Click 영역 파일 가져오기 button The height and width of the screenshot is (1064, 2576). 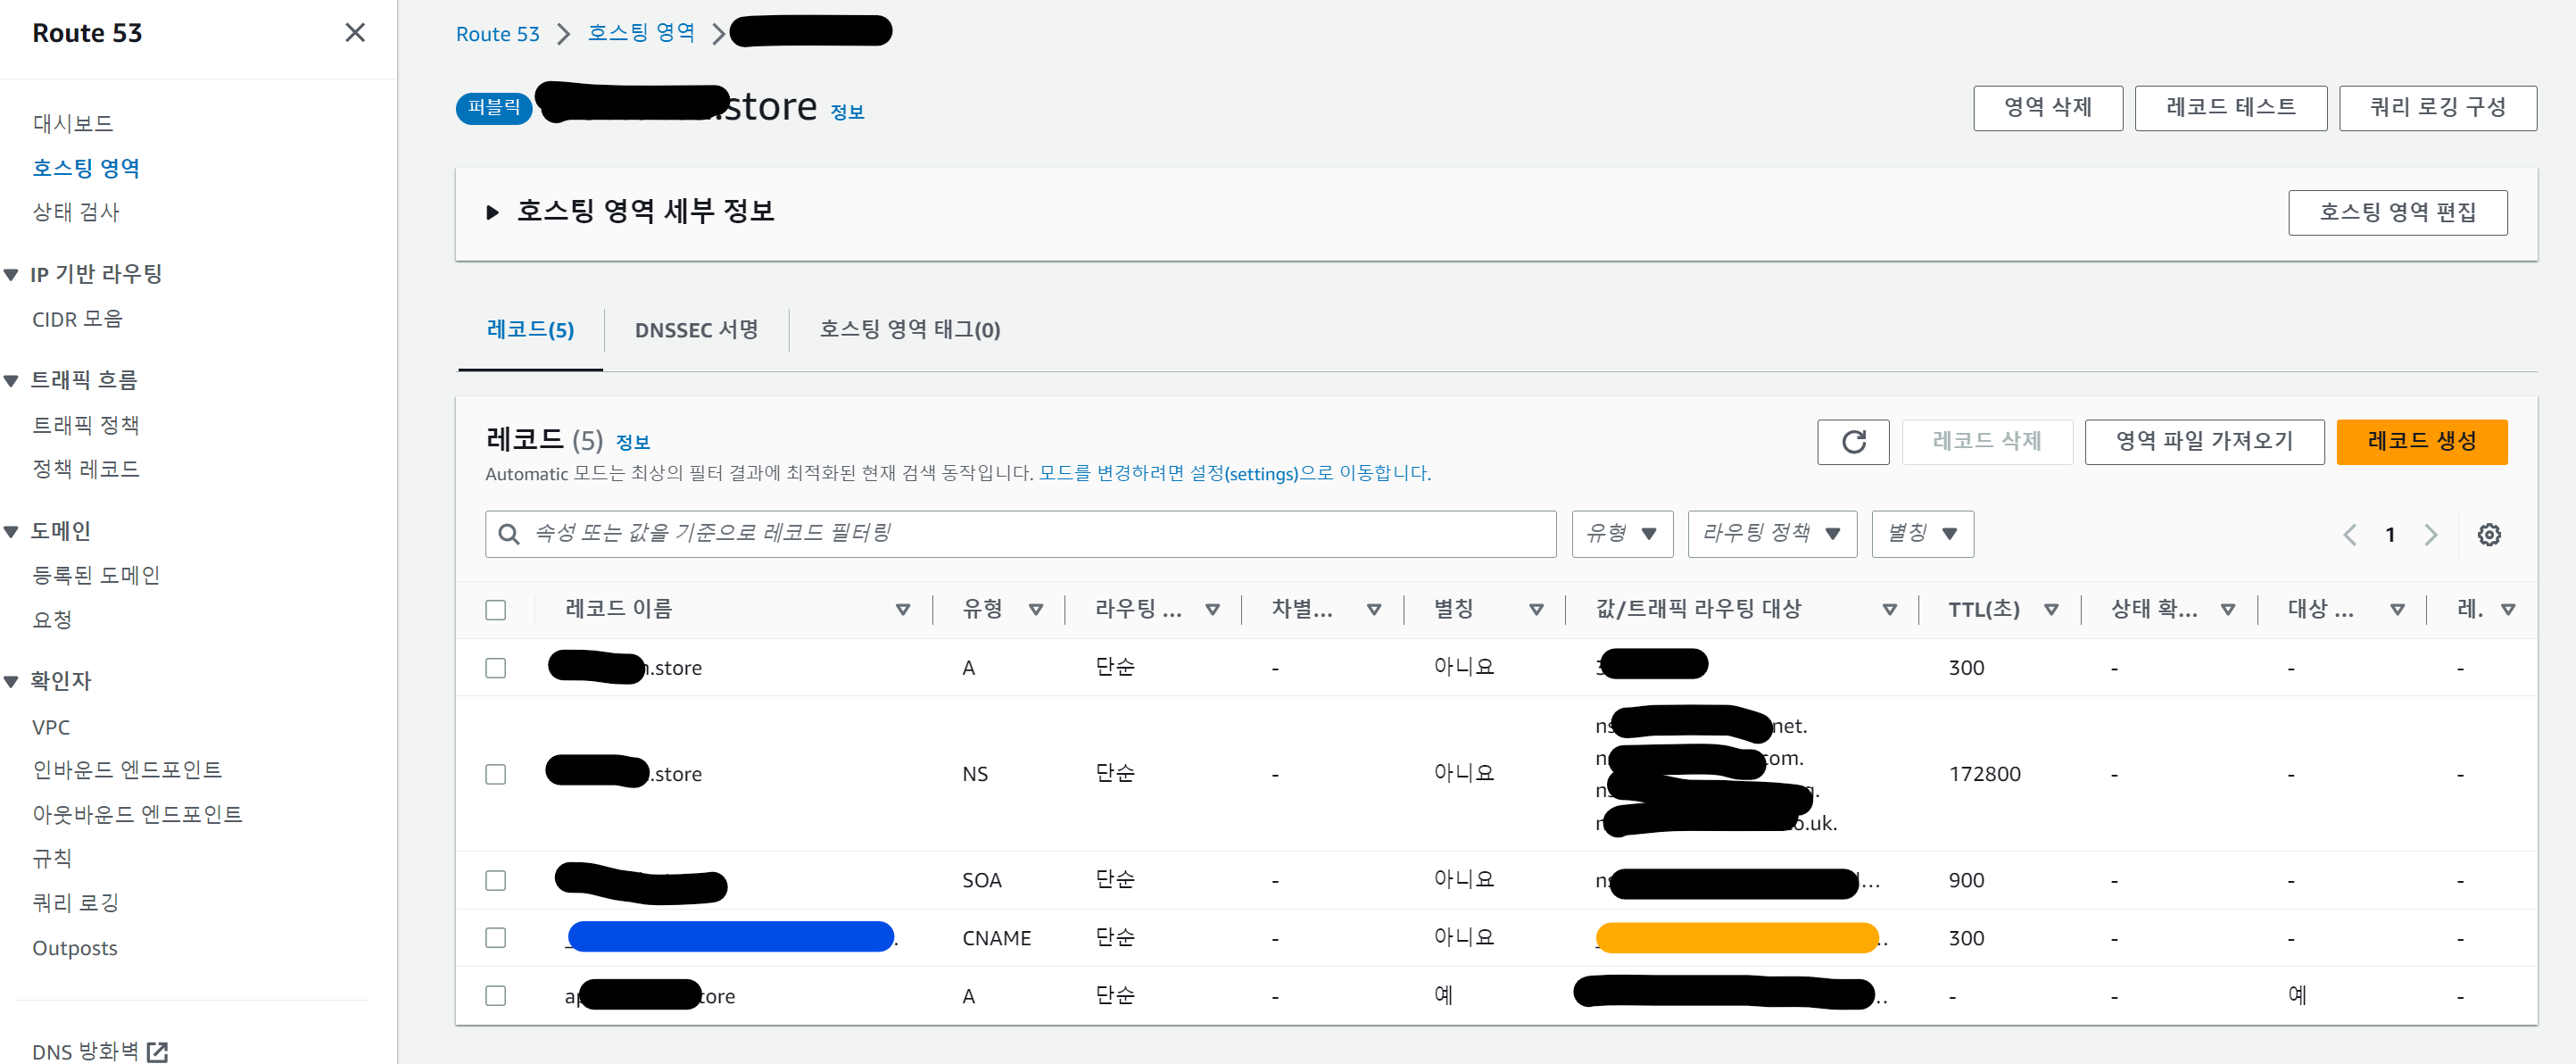(2203, 442)
